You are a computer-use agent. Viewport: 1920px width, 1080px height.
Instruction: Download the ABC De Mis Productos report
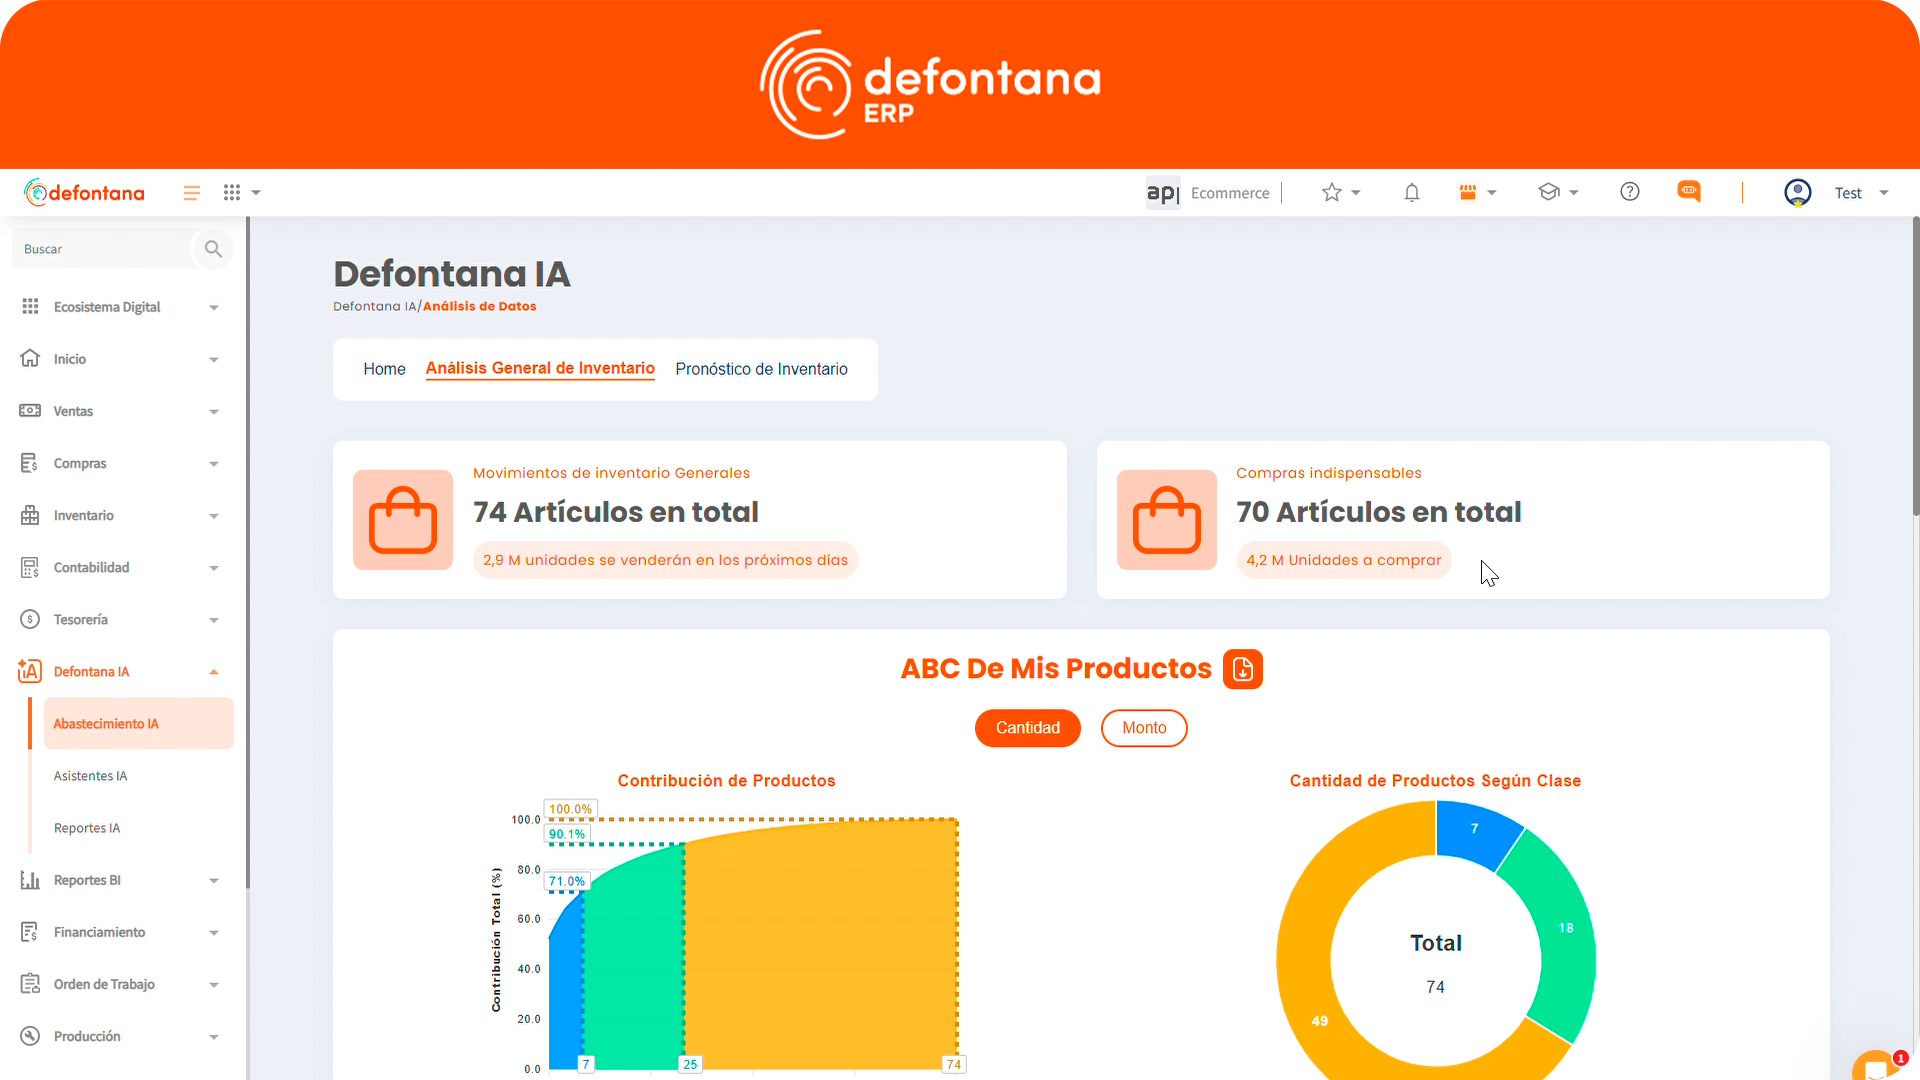[x=1243, y=669]
